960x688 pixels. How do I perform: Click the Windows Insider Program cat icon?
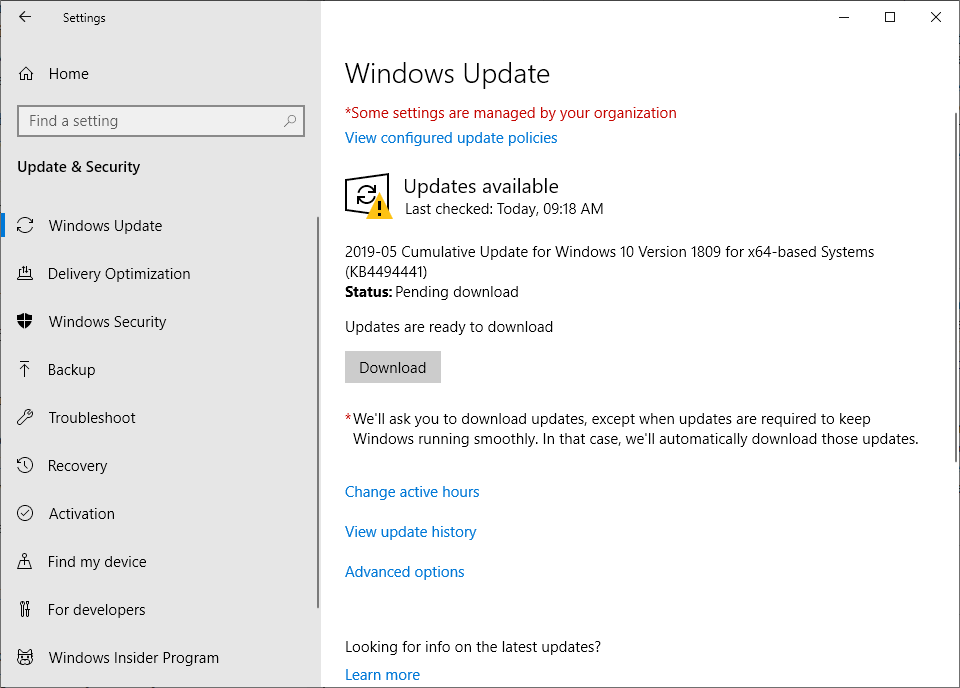[x=25, y=657]
